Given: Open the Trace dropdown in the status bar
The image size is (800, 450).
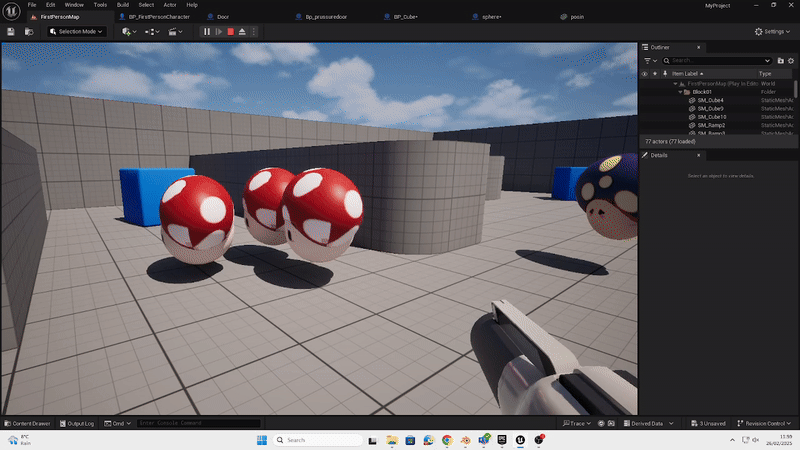Looking at the screenshot, I should [x=577, y=423].
